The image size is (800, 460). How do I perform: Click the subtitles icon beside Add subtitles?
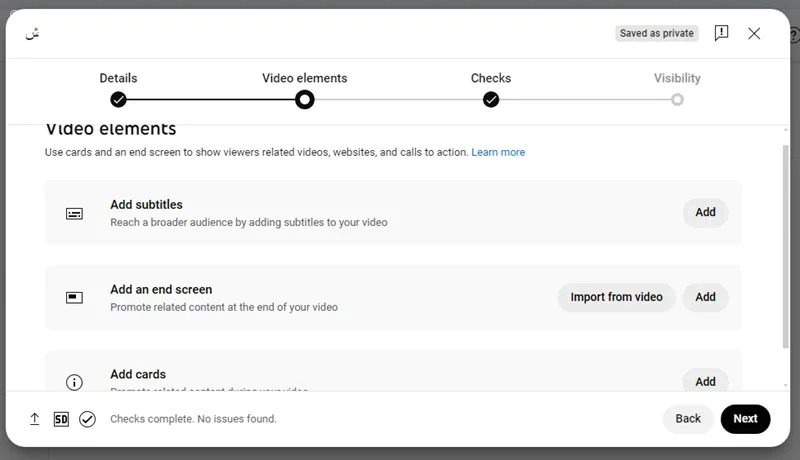point(74,214)
